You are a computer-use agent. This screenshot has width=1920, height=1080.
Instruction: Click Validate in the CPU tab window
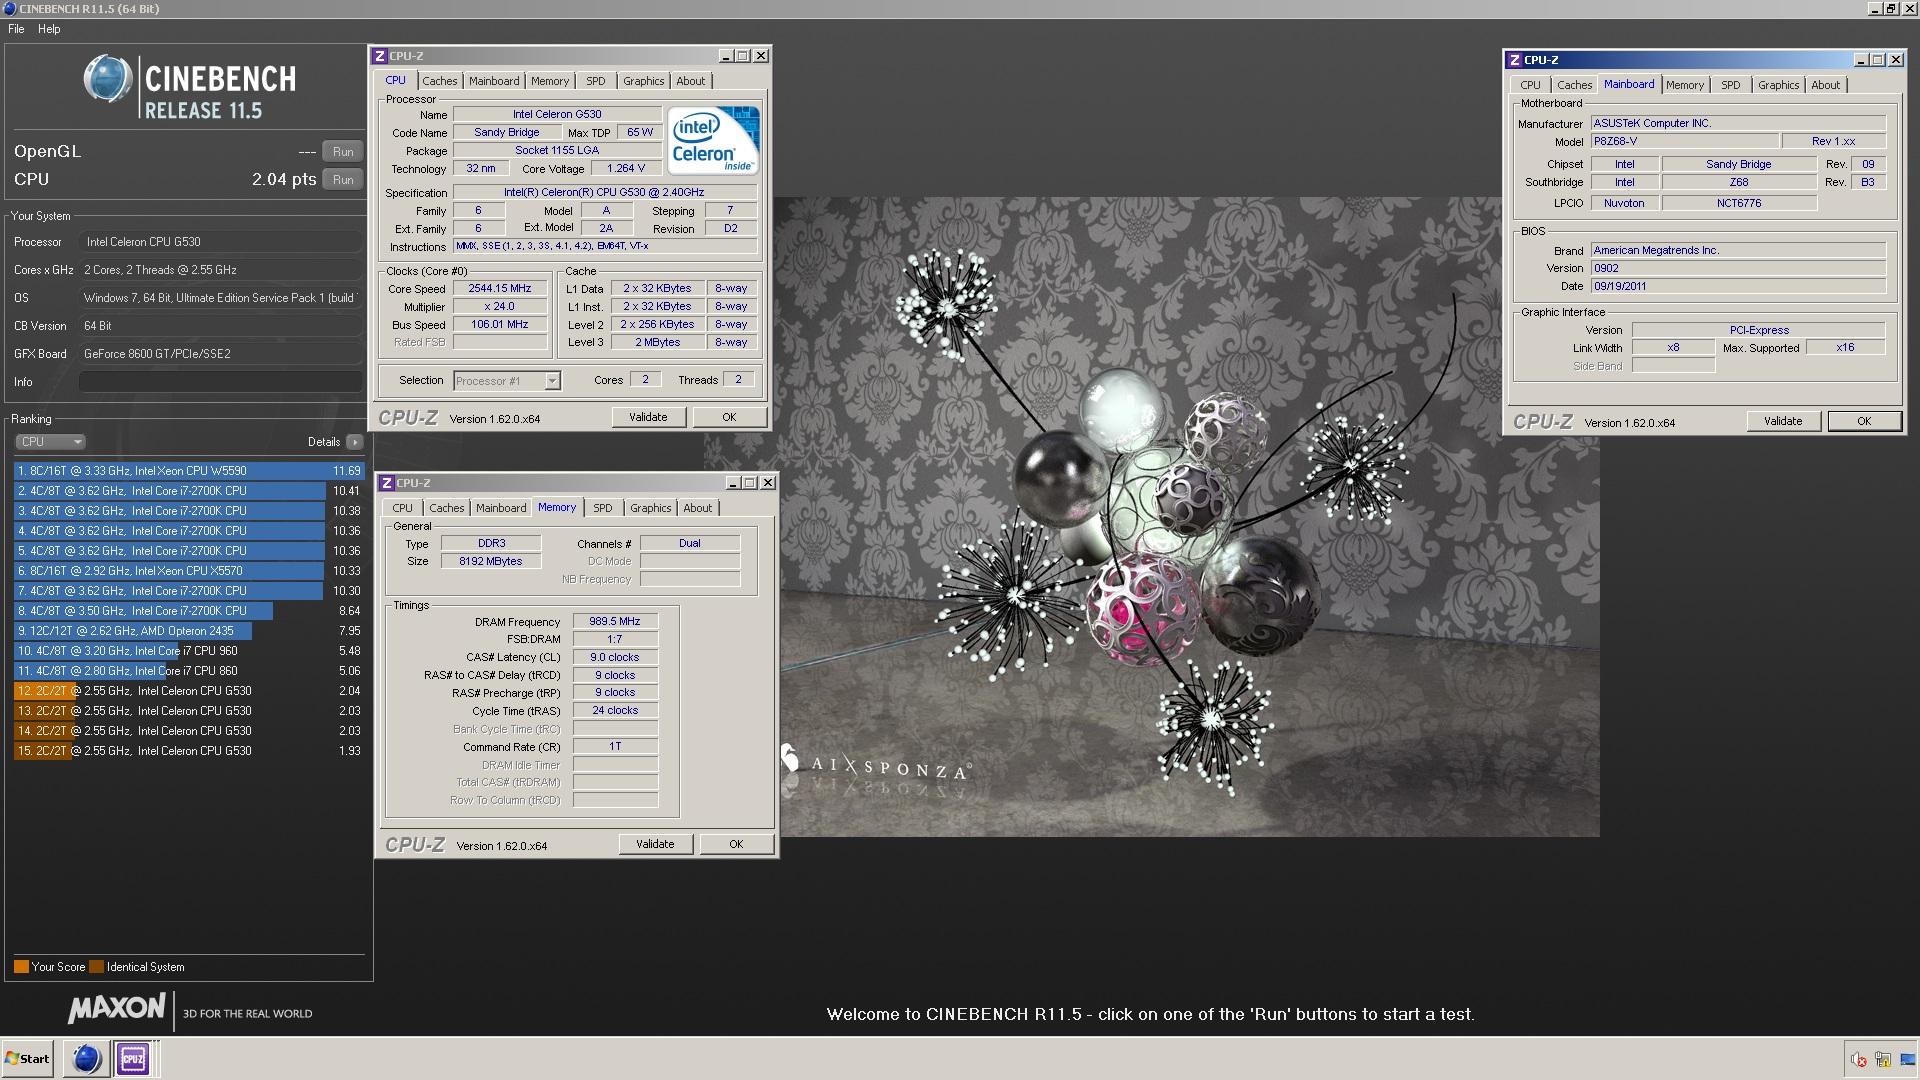(648, 417)
